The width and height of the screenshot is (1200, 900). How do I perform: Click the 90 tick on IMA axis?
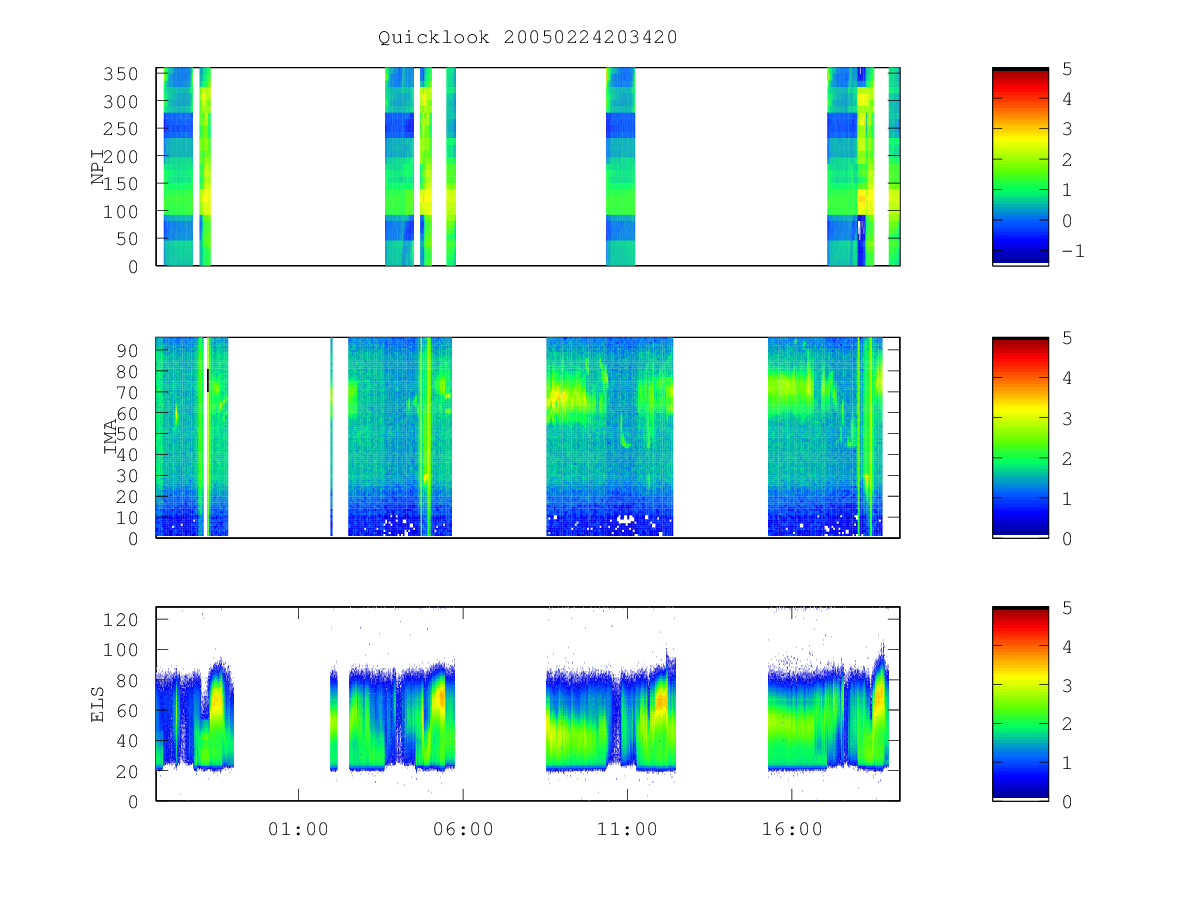pyautogui.click(x=128, y=350)
